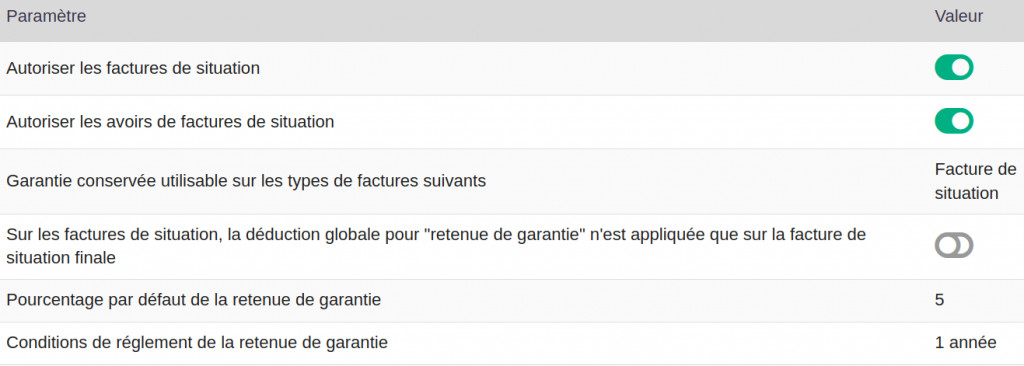Click the default percentage value 5
The image size is (1024, 366).
click(x=939, y=301)
